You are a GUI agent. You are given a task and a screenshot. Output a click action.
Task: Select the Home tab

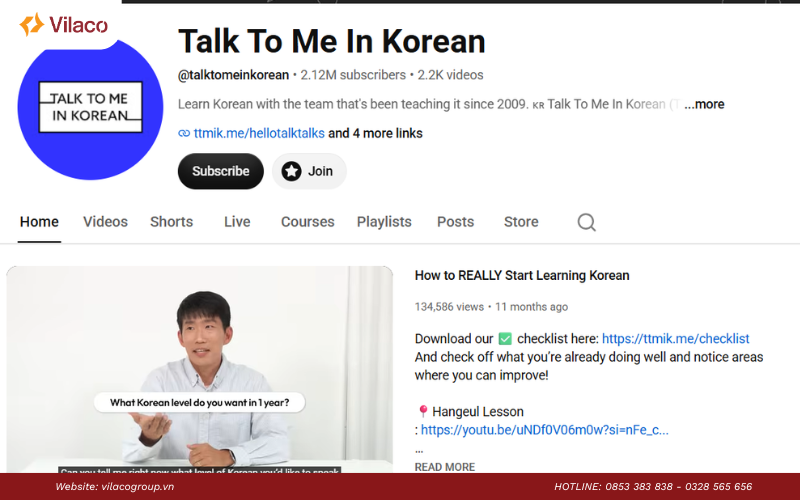(39, 222)
